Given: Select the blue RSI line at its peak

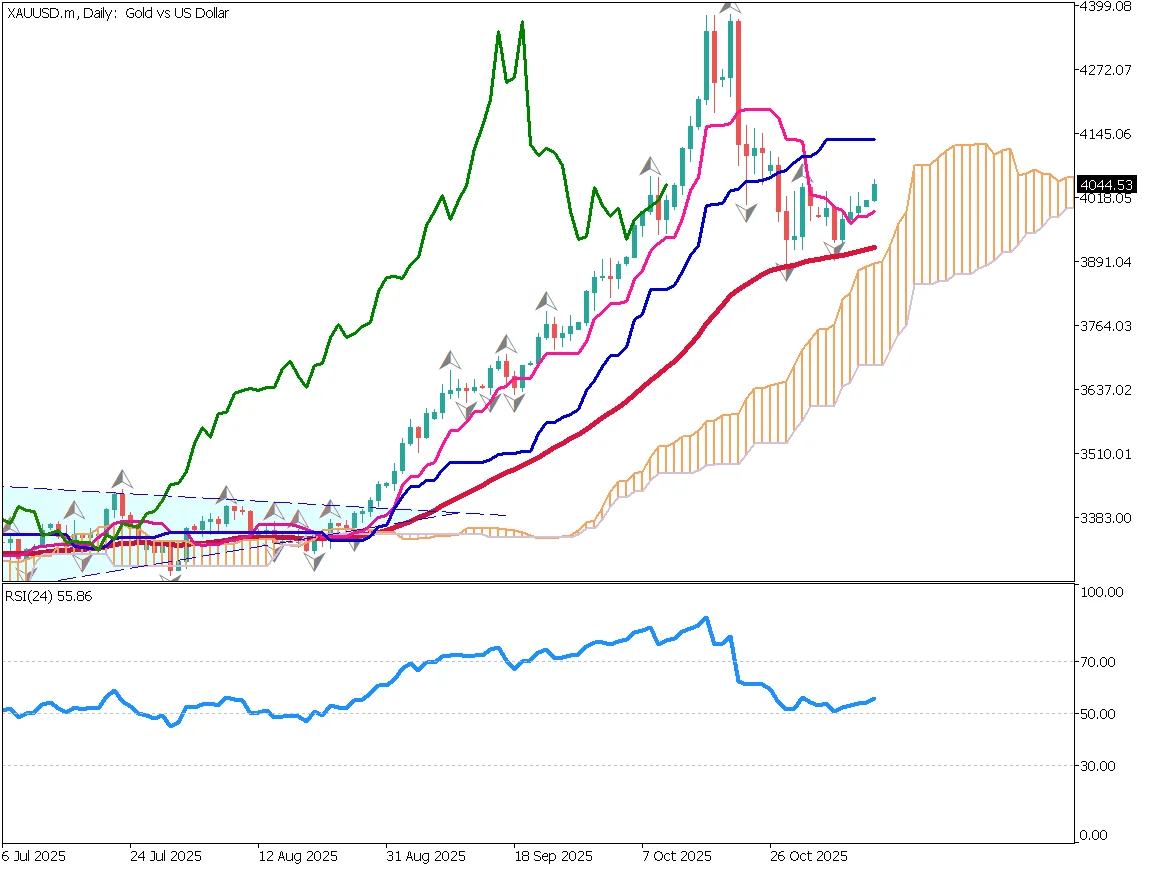Looking at the screenshot, I should click(x=705, y=618).
